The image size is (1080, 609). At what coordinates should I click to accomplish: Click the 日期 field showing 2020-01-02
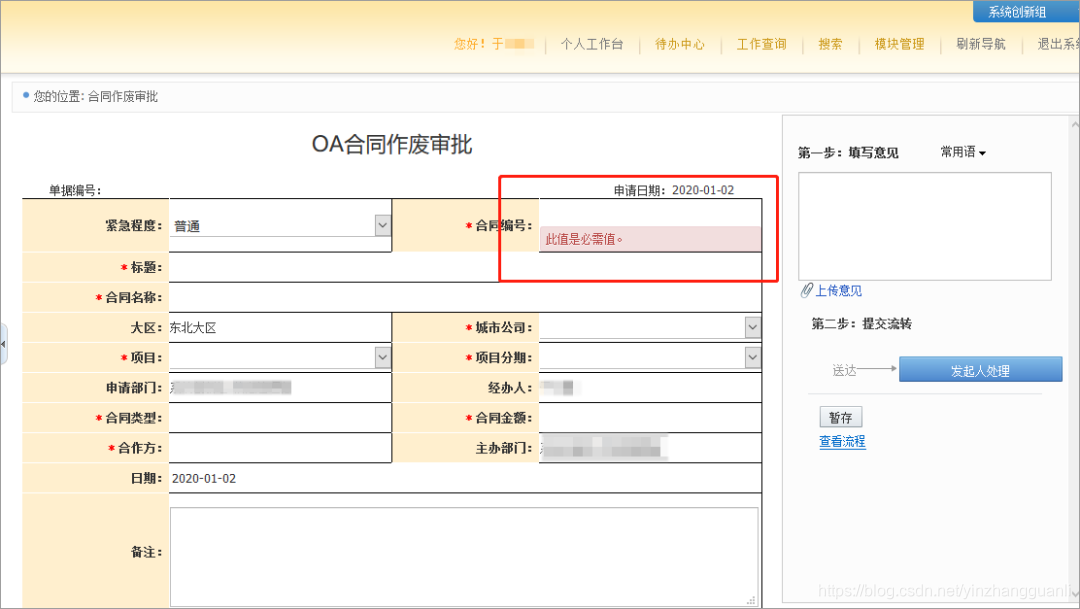(465, 478)
